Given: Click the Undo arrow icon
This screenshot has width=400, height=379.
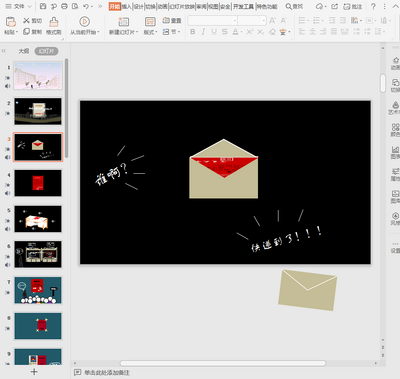Looking at the screenshot, I should (86, 6).
